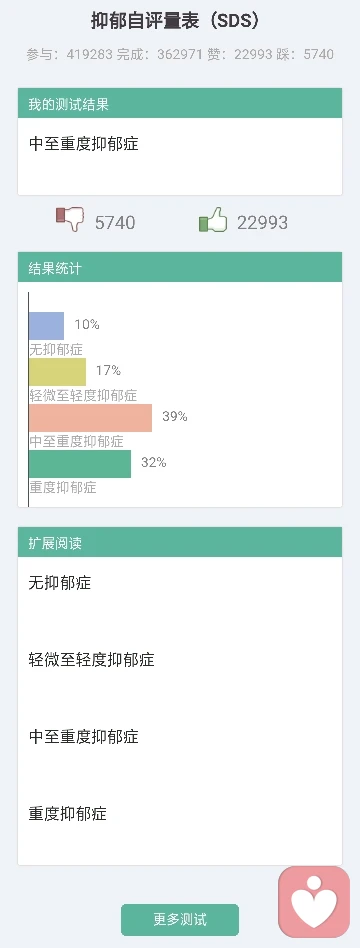Click the dislike count 5740
The width and height of the screenshot is (360, 948).
tap(115, 223)
